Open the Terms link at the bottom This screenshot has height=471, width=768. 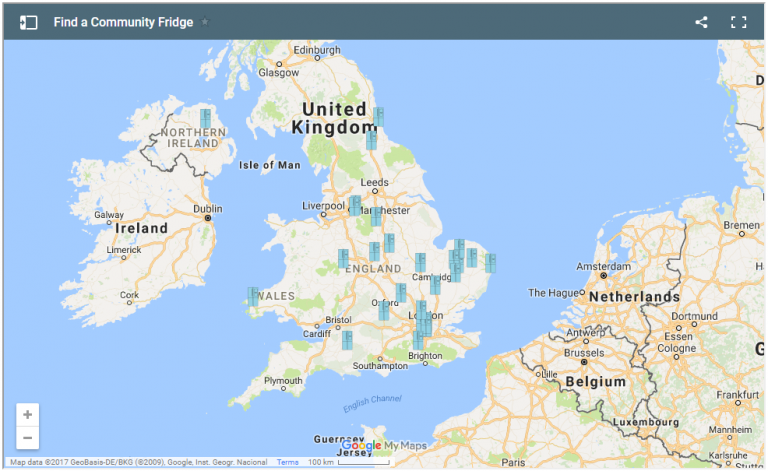tap(288, 462)
